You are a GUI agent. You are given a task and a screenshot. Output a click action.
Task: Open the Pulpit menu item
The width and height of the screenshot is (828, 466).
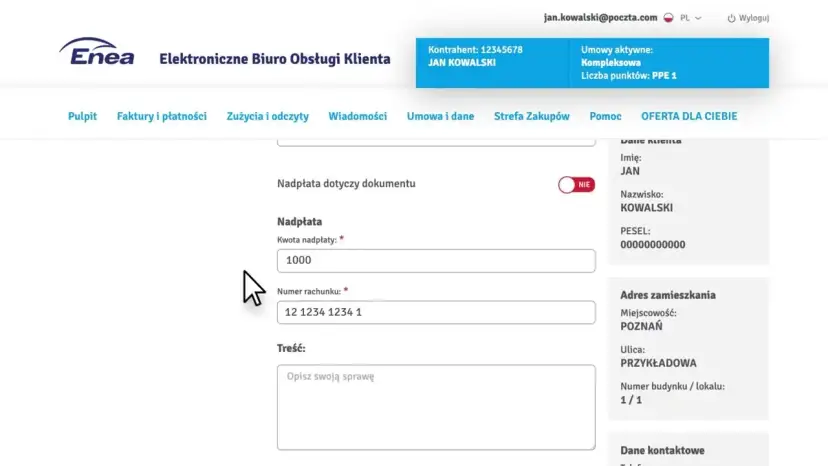82,116
